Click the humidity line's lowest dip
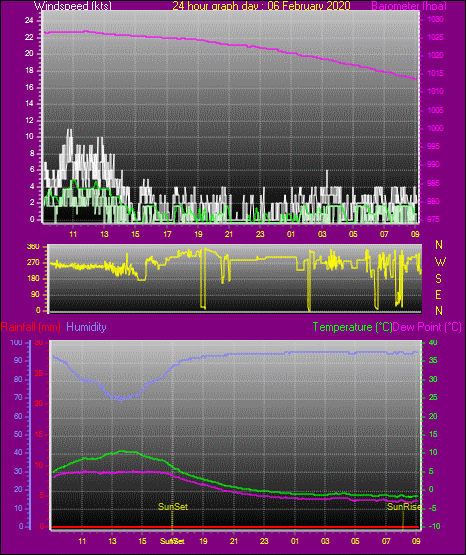 coord(121,400)
